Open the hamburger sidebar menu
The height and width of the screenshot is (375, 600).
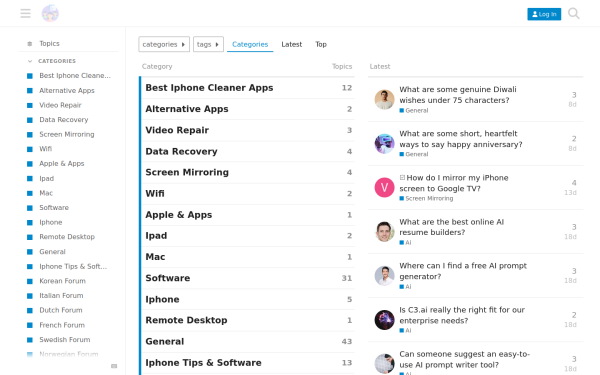(26, 14)
